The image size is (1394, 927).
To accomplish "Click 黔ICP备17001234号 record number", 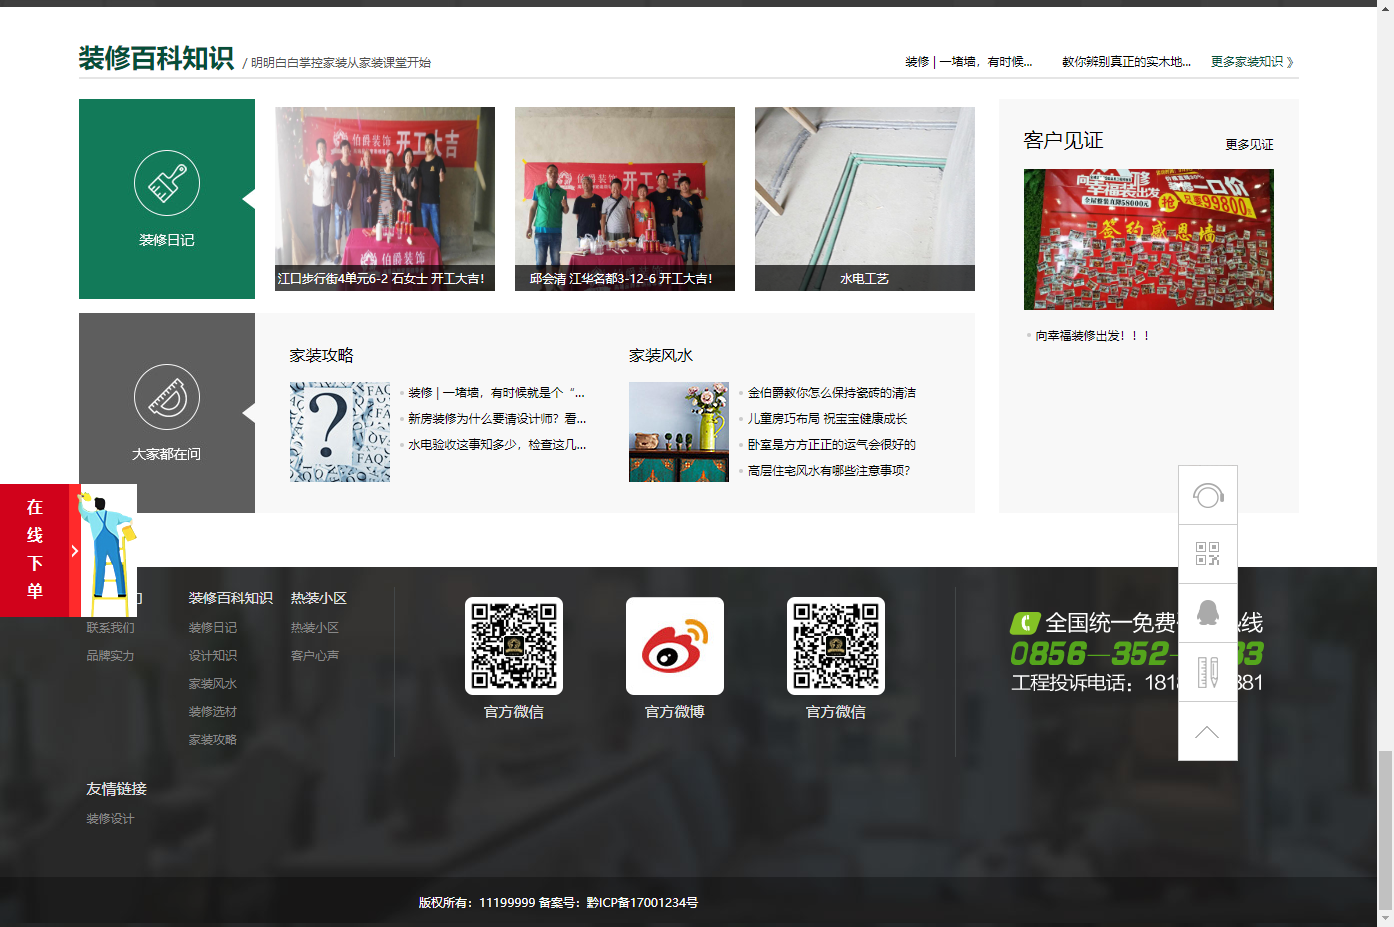I will click(642, 903).
